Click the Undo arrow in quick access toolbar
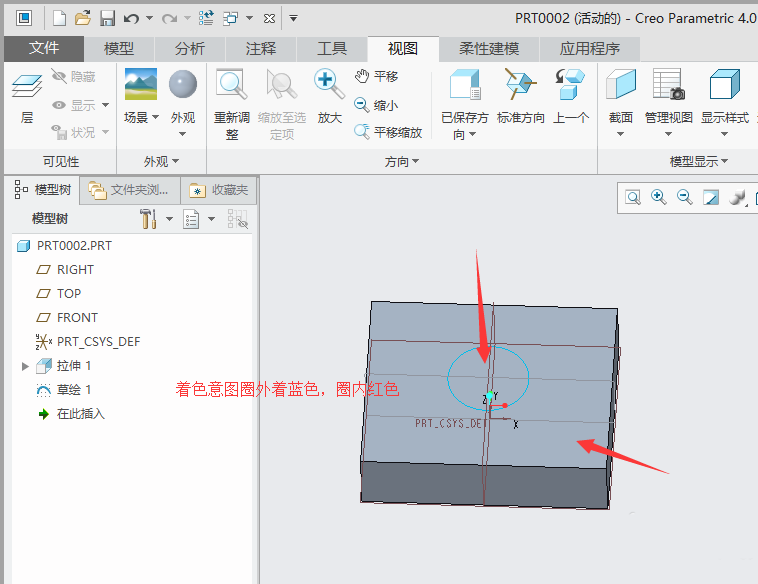Viewport: 758px width, 584px height. 131,18
